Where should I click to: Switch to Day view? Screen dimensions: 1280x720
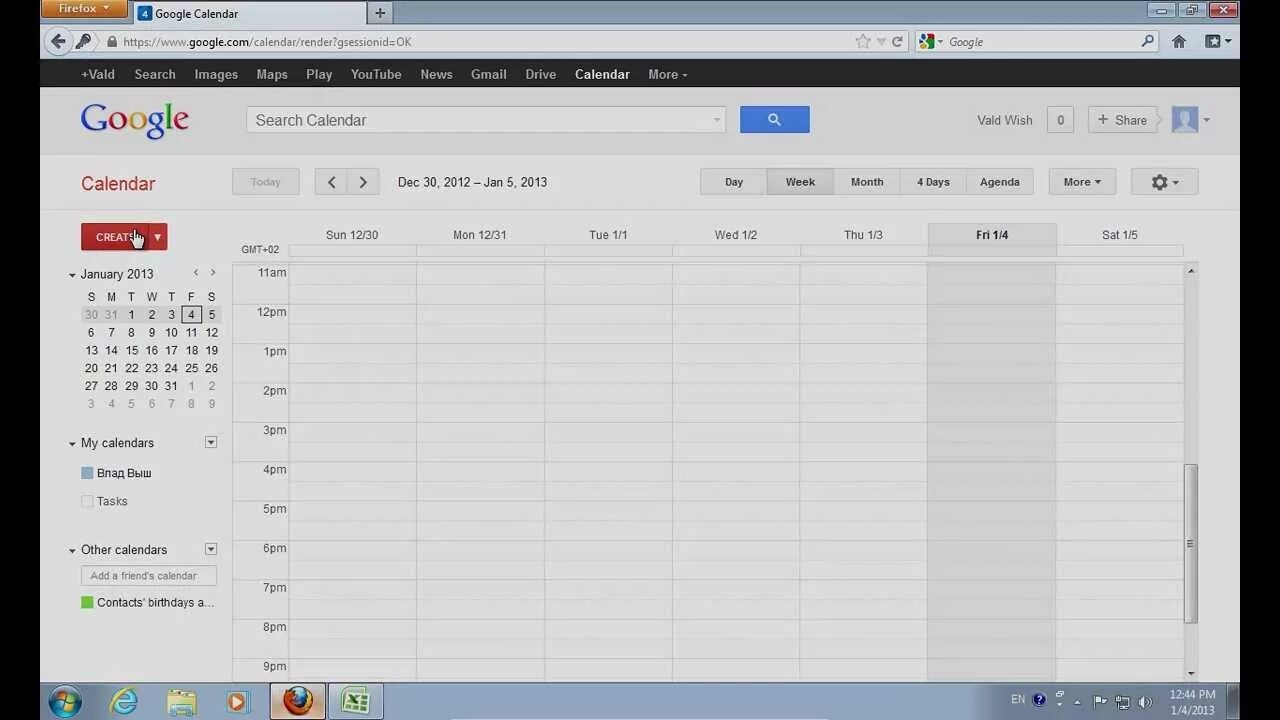tap(734, 182)
